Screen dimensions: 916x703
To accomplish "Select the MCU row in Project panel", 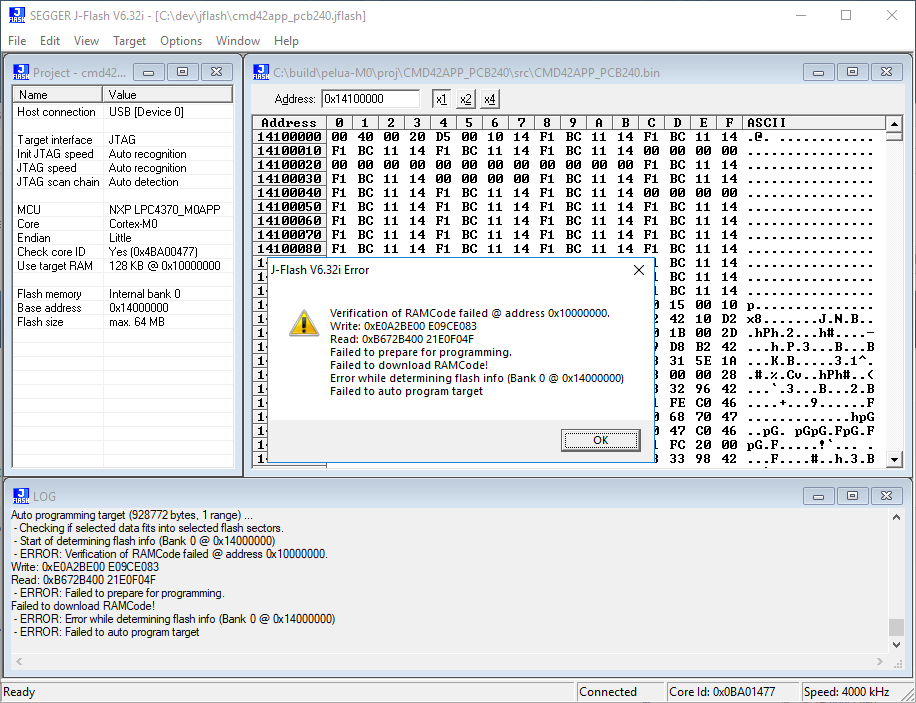I will [x=123, y=210].
